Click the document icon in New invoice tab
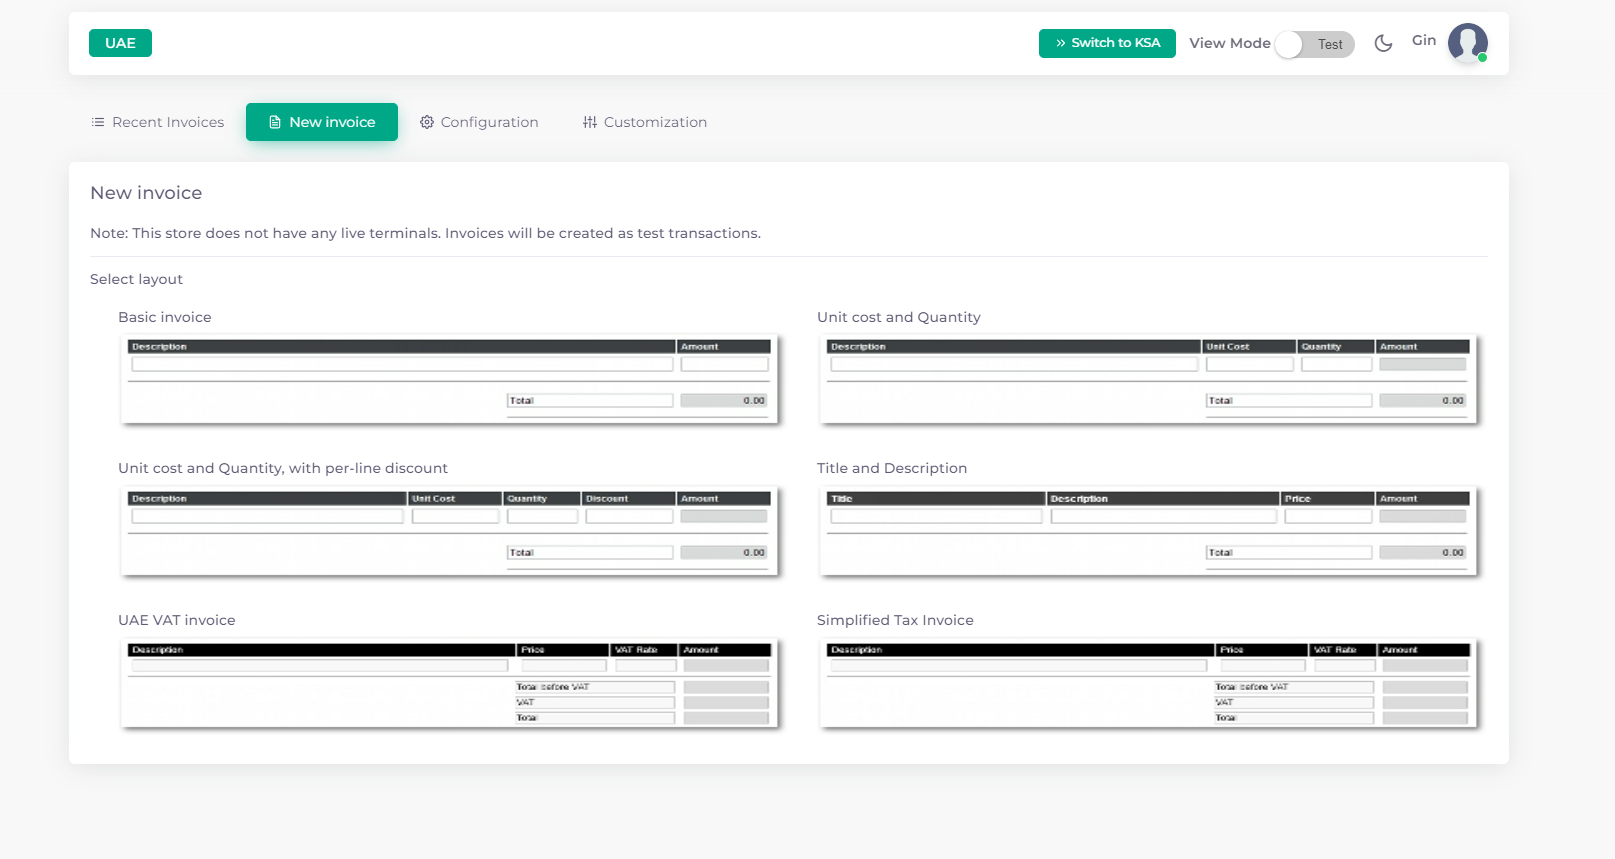The image size is (1615, 859). pyautogui.click(x=275, y=122)
